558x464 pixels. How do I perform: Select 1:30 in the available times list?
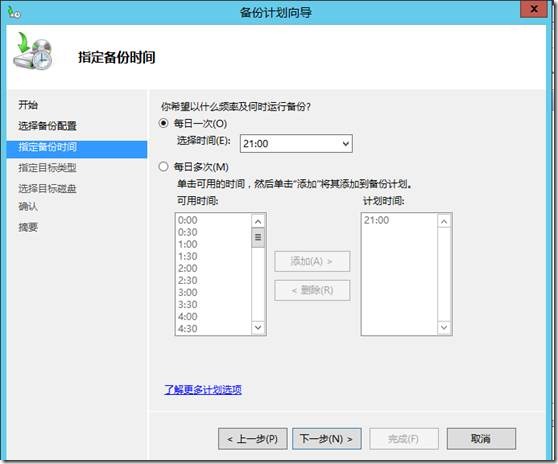point(188,257)
